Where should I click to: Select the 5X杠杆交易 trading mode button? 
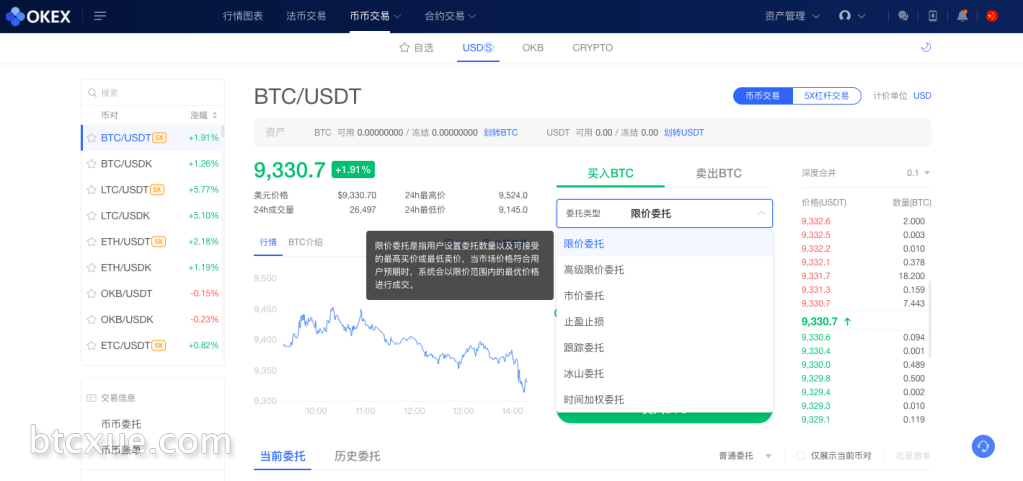click(x=827, y=96)
